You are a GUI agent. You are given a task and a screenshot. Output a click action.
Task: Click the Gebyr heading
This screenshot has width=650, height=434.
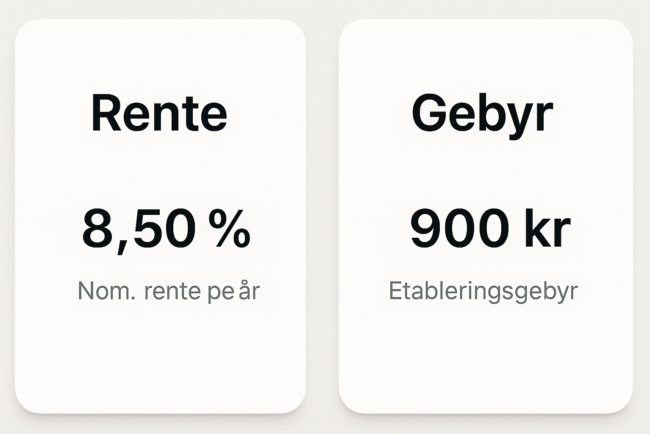coord(481,114)
